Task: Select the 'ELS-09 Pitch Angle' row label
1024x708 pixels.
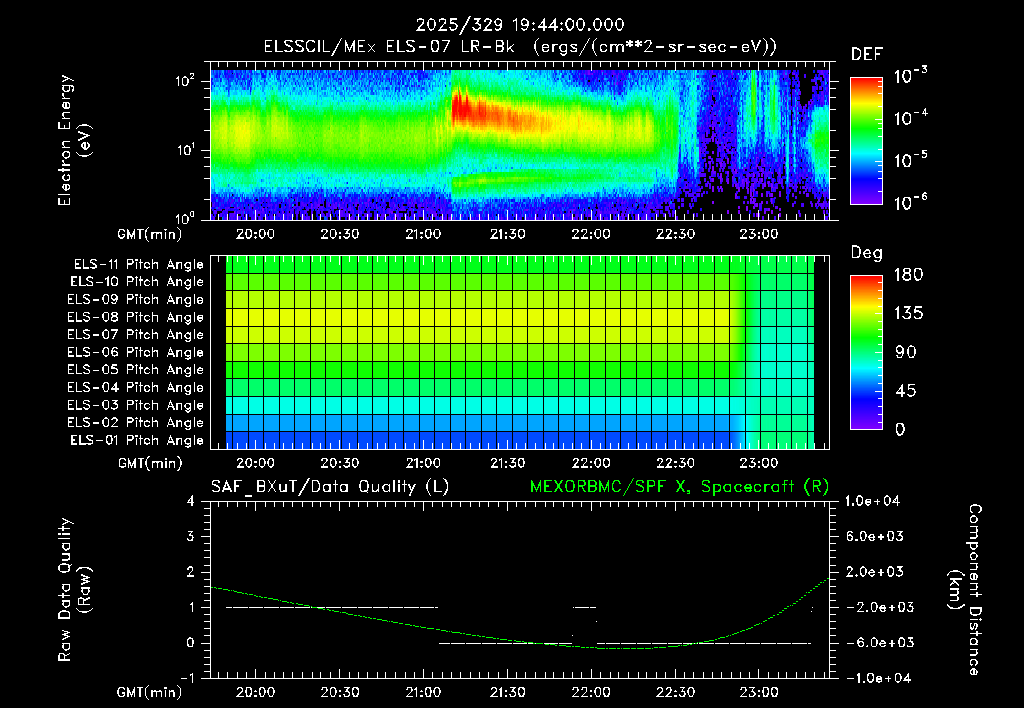Action: pos(135,300)
